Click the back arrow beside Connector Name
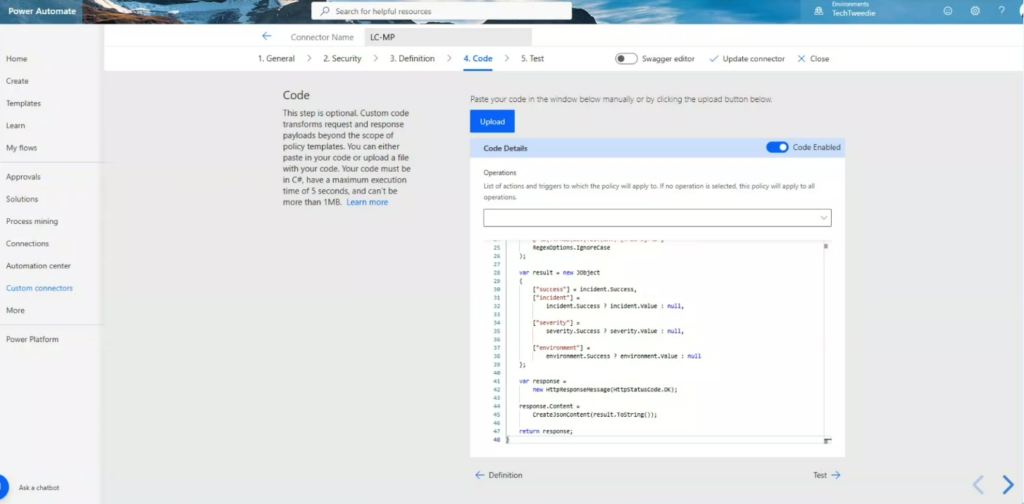 tap(266, 37)
